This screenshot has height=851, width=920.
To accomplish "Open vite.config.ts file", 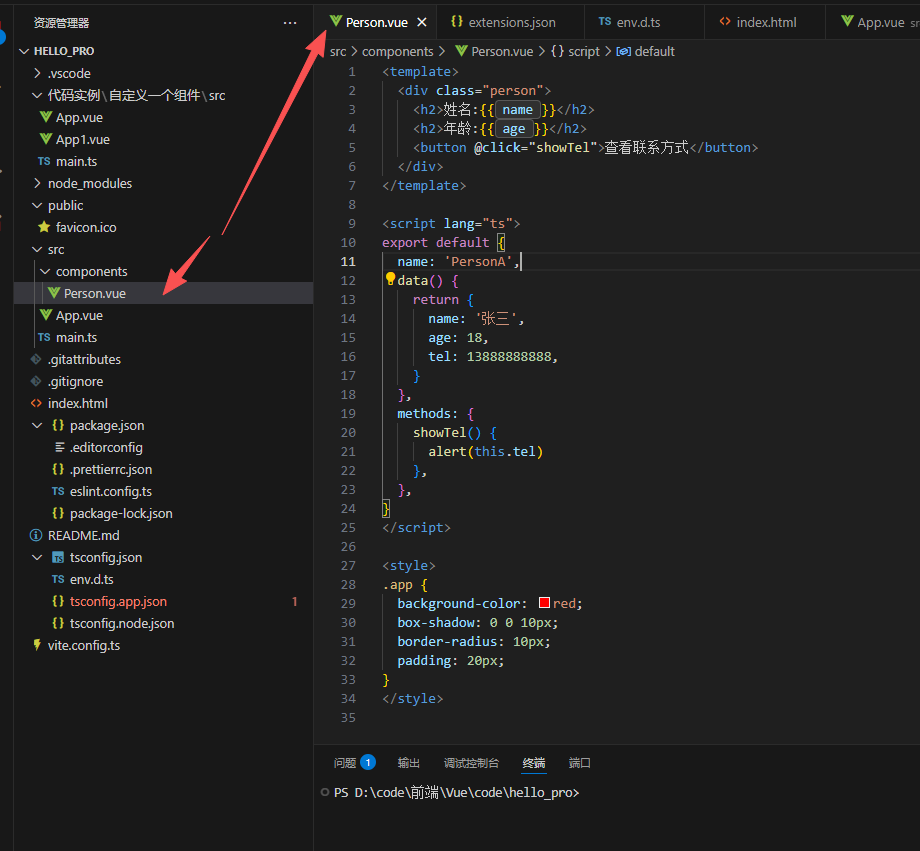I will pyautogui.click(x=163, y=646).
